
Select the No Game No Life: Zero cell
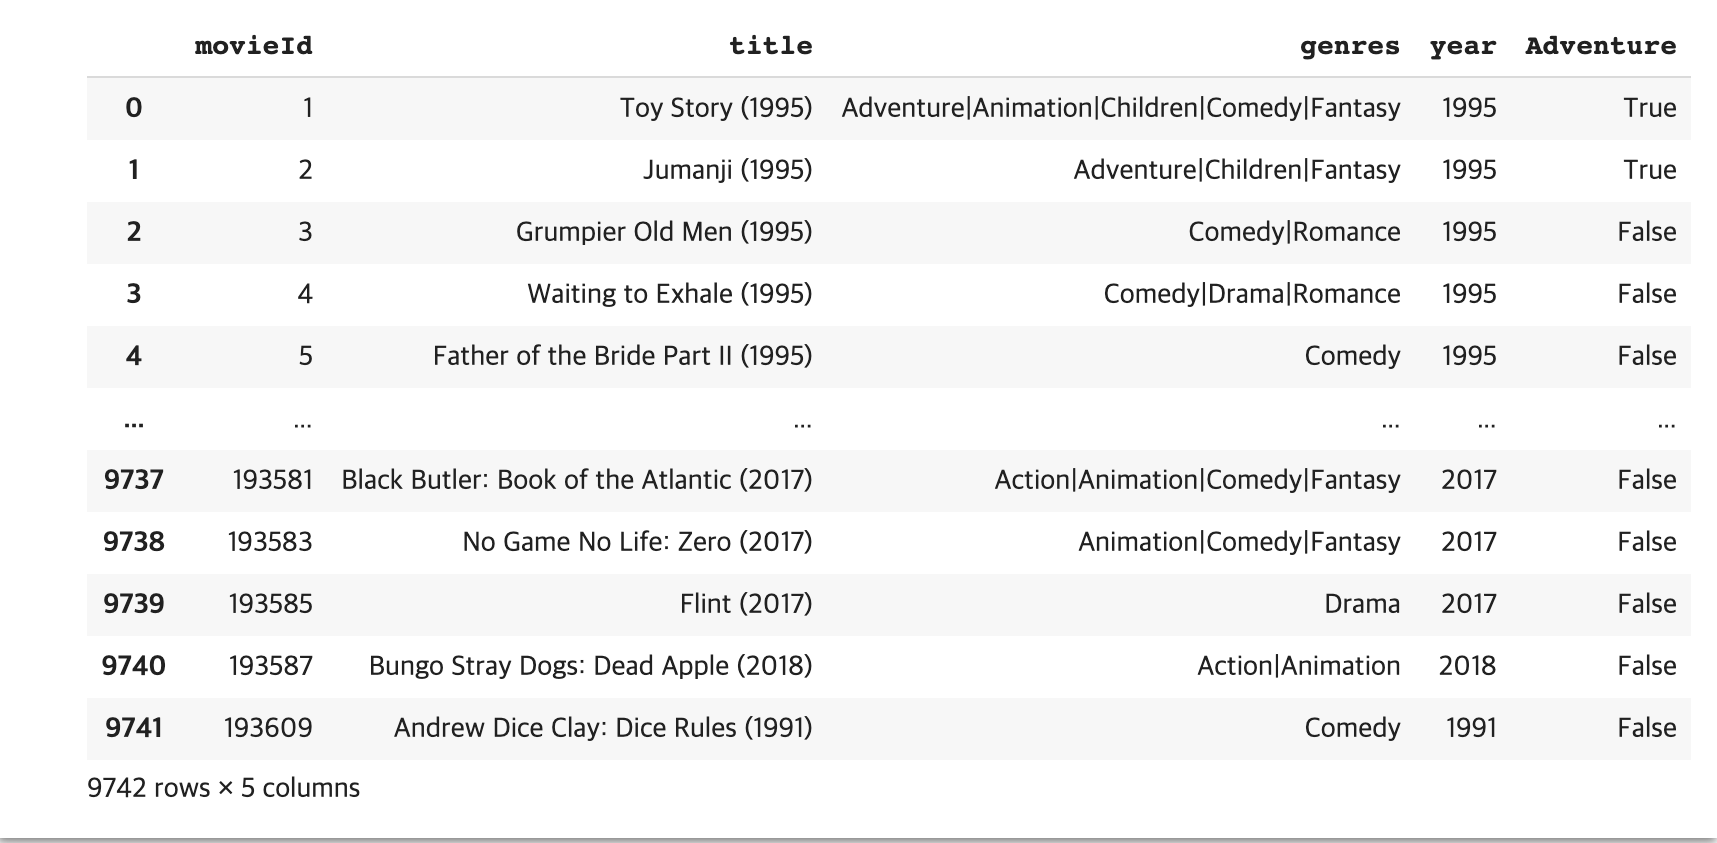pos(637,542)
